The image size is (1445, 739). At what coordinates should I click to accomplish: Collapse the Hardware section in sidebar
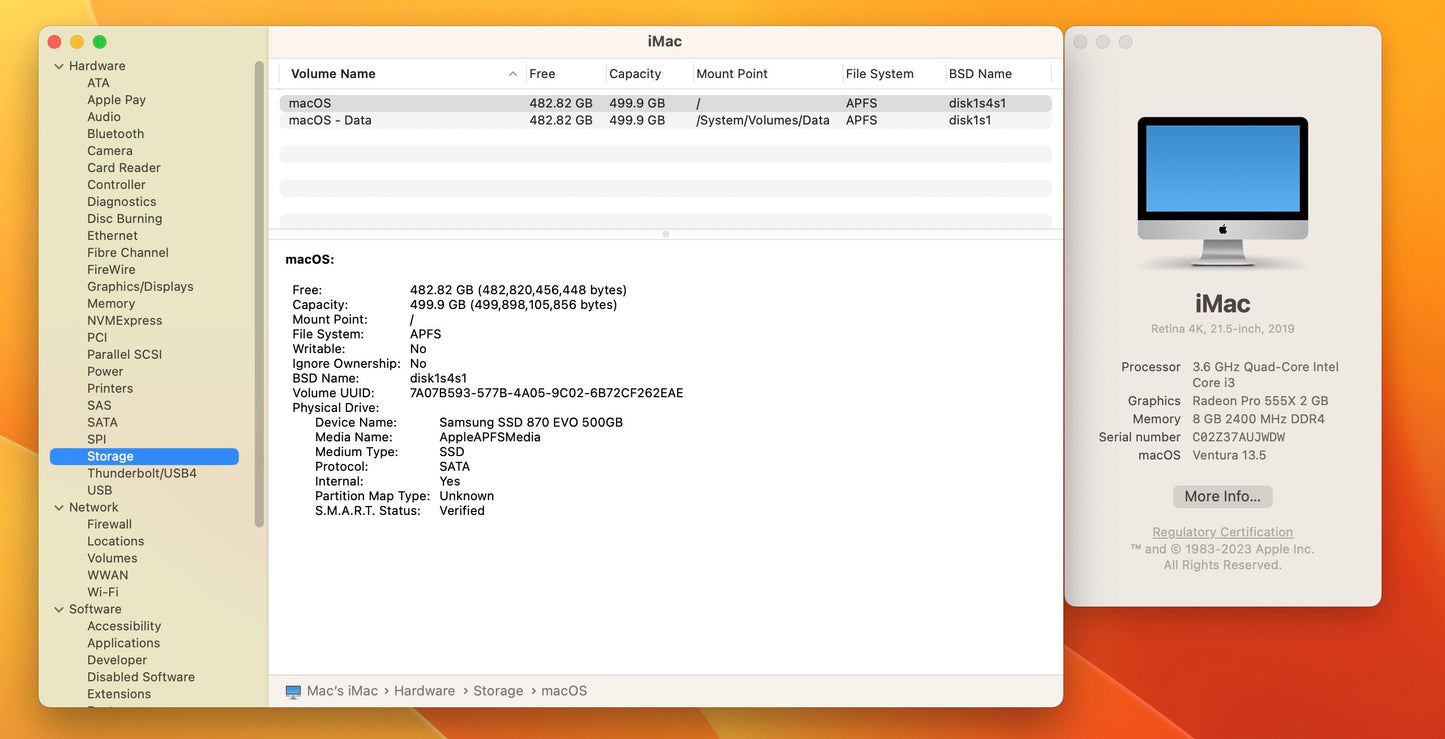[x=58, y=66]
